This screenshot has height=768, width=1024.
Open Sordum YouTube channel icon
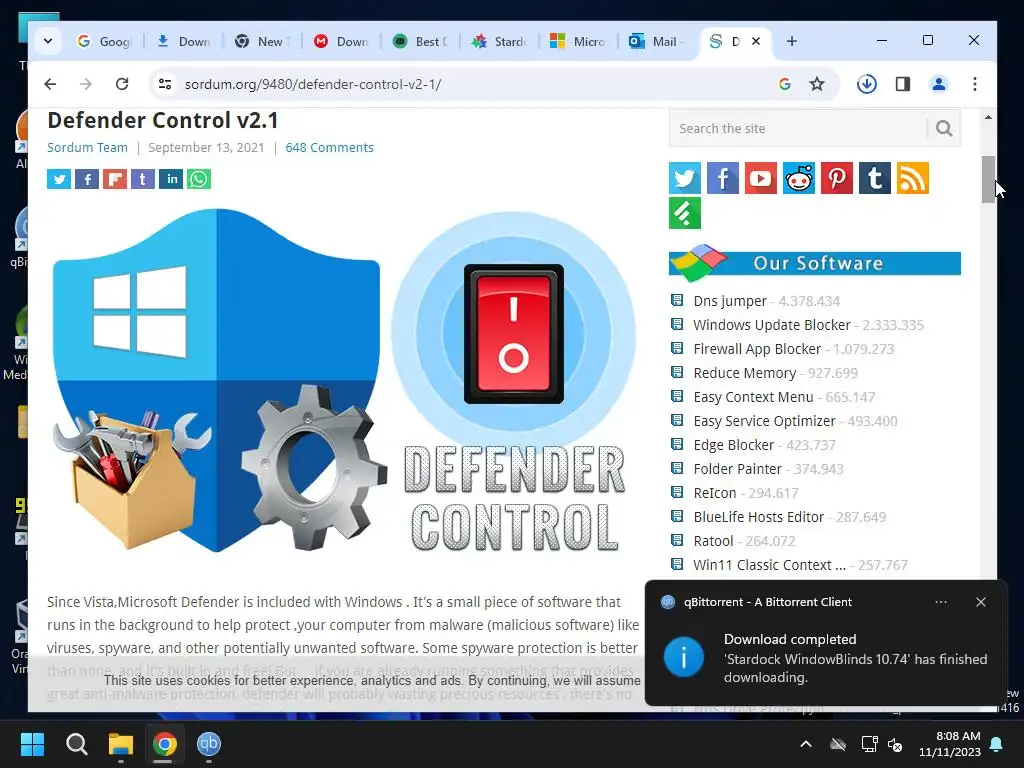(760, 178)
